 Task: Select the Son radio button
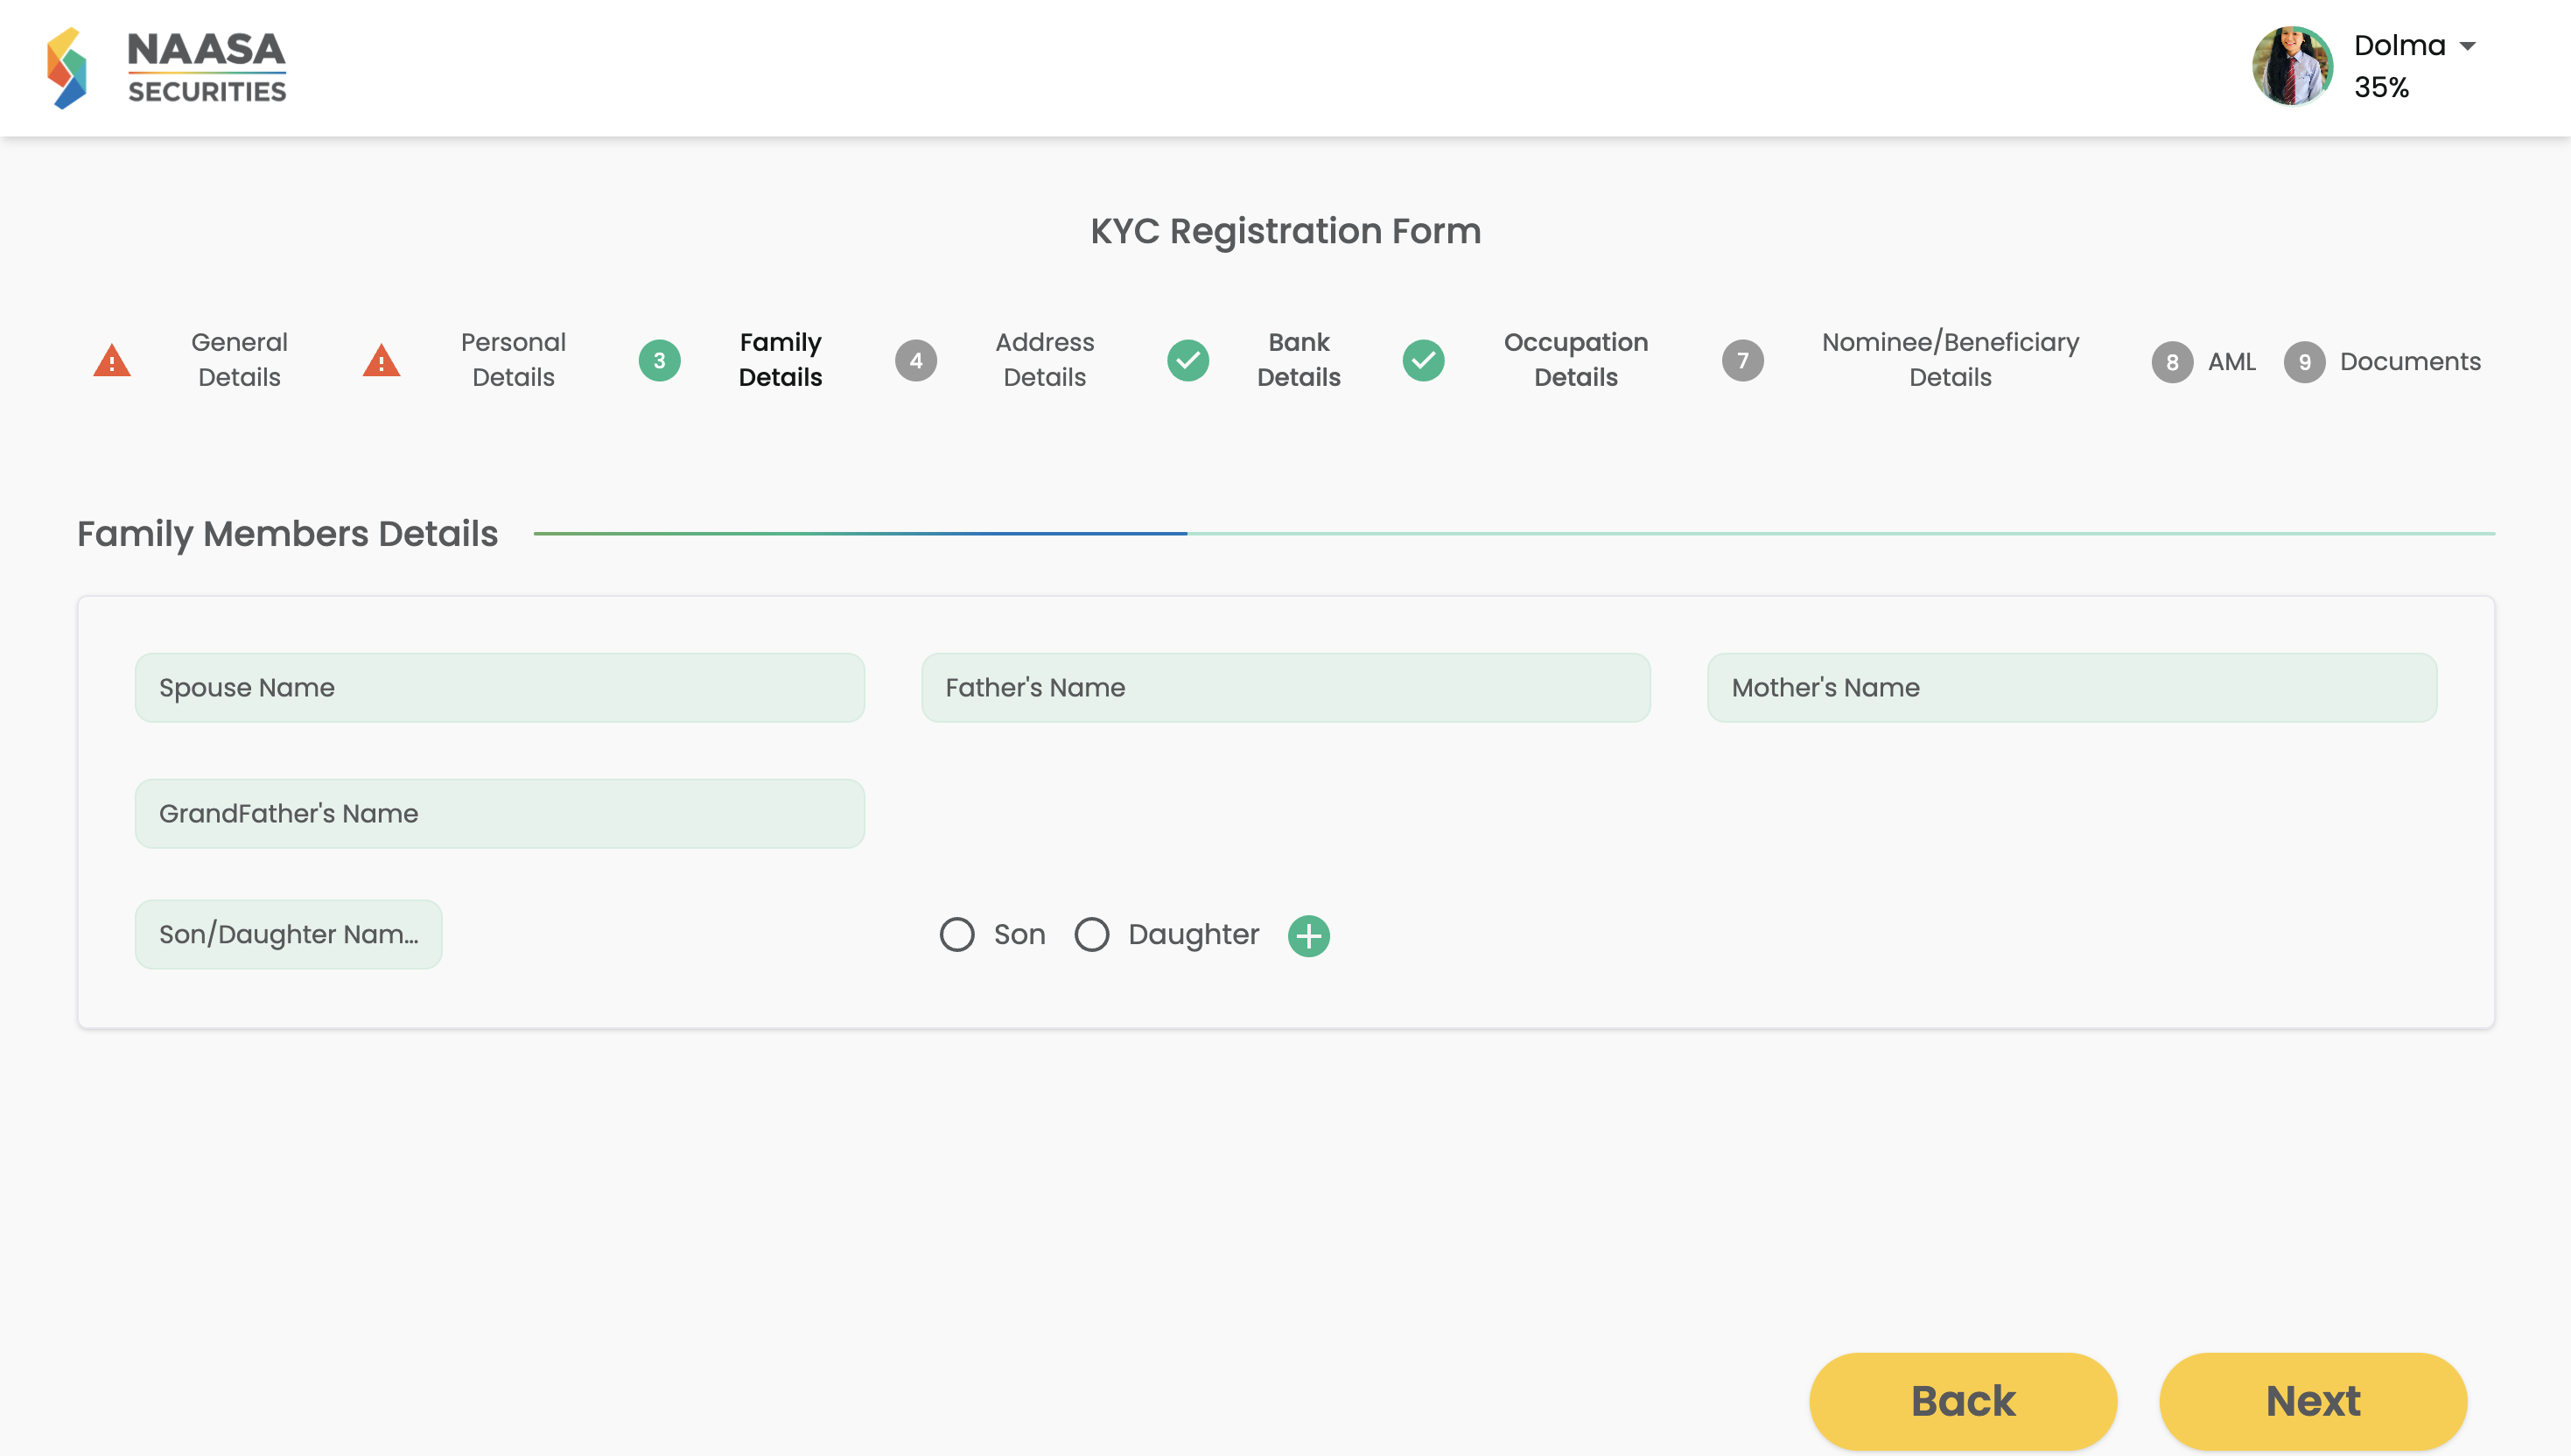click(x=957, y=934)
